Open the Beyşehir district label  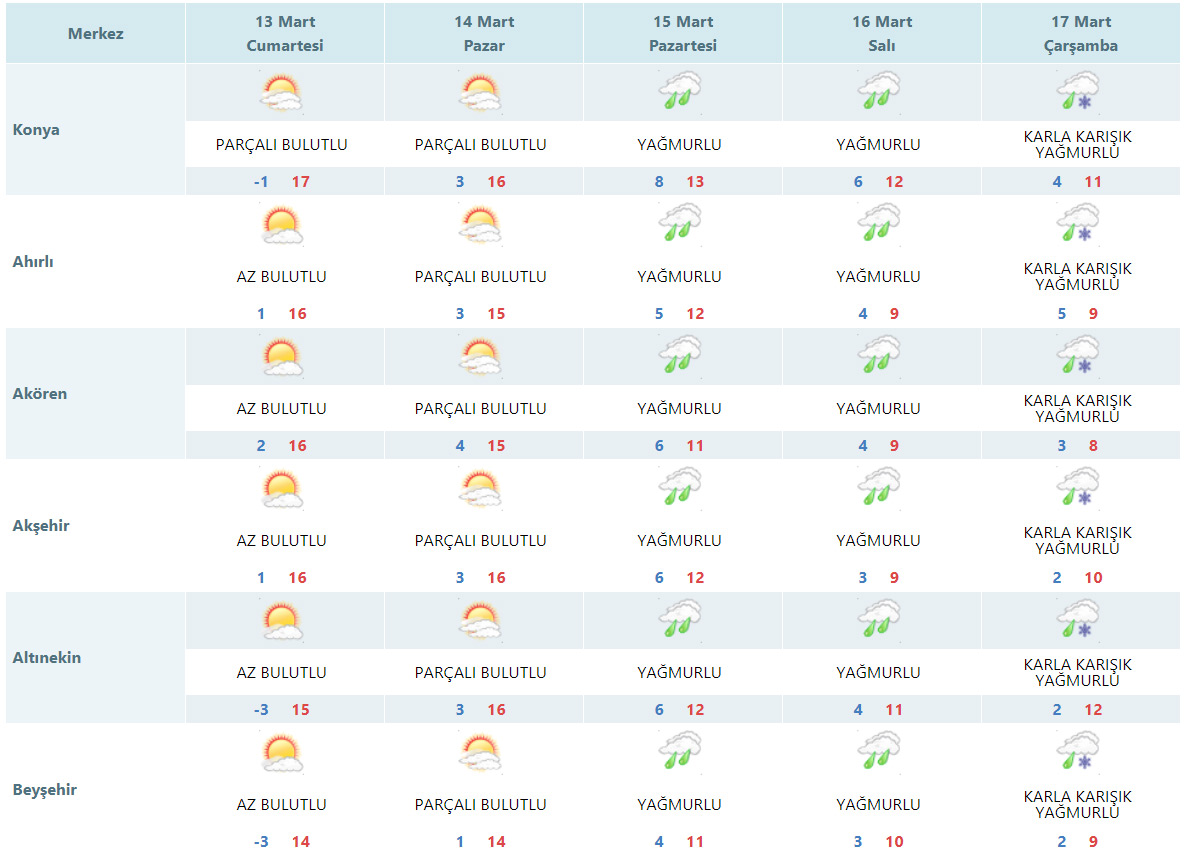point(45,790)
